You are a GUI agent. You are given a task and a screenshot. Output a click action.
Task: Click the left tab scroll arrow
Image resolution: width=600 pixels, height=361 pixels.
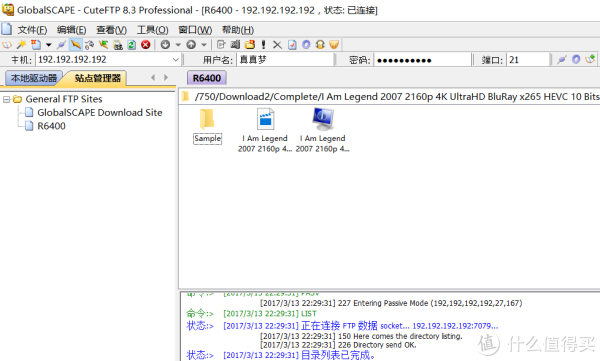(x=153, y=78)
